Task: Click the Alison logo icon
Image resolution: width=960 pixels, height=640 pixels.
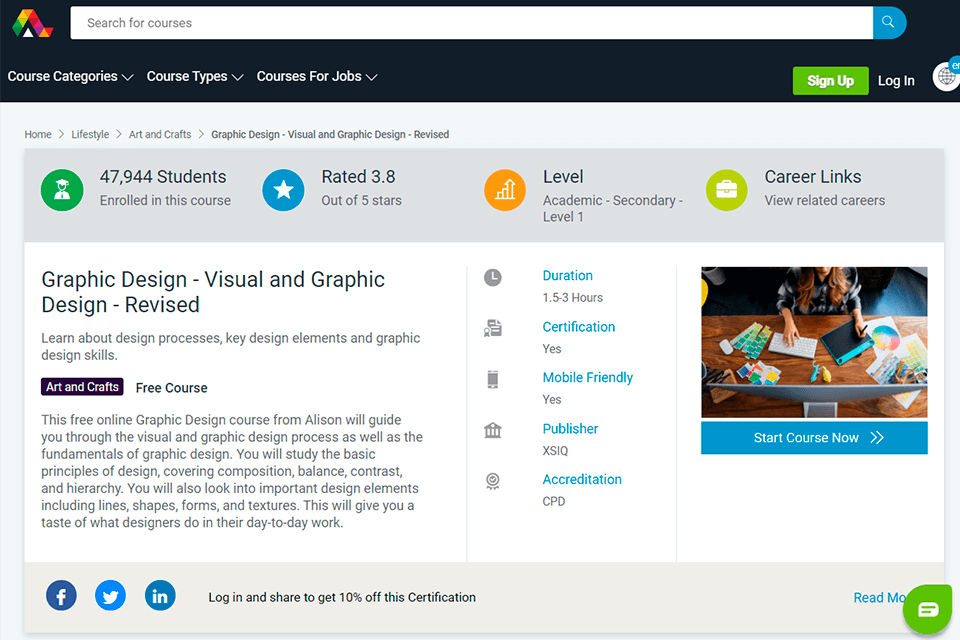Action: point(32,23)
